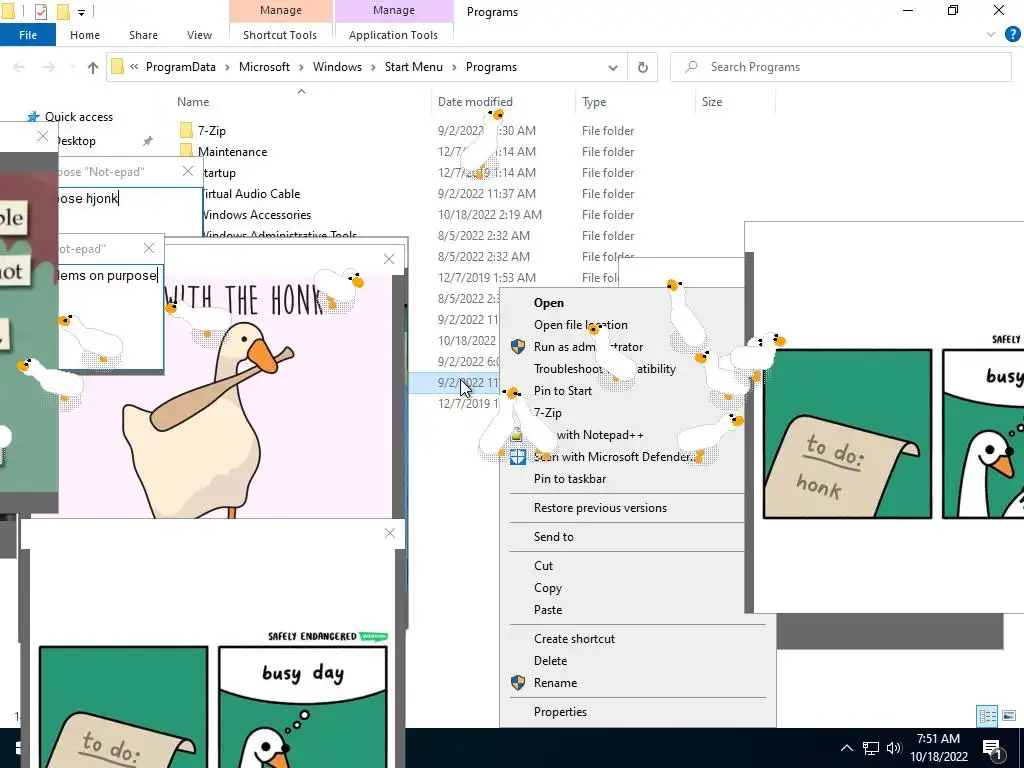Choose Cut in context menu

543,566
